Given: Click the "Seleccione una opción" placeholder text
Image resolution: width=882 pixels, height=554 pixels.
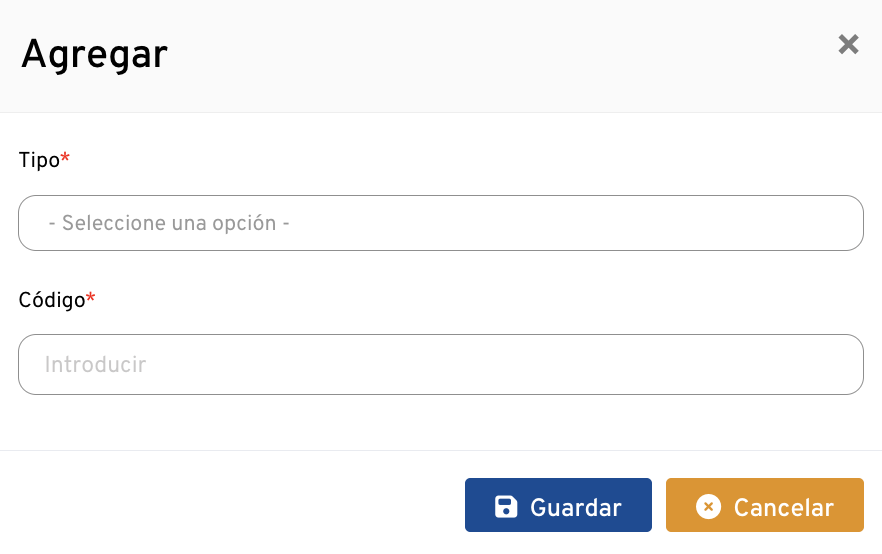Looking at the screenshot, I should click(x=169, y=223).
